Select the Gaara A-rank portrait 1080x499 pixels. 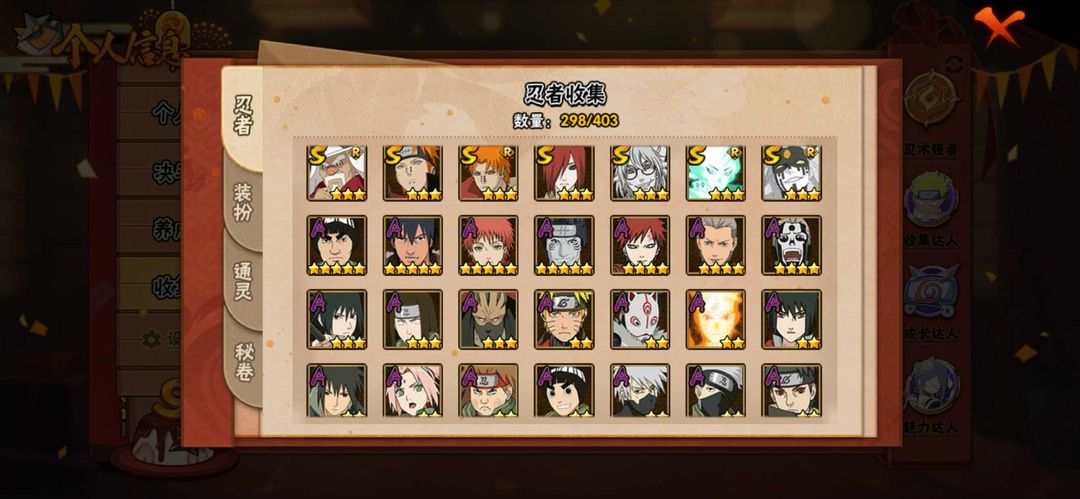[x=640, y=245]
